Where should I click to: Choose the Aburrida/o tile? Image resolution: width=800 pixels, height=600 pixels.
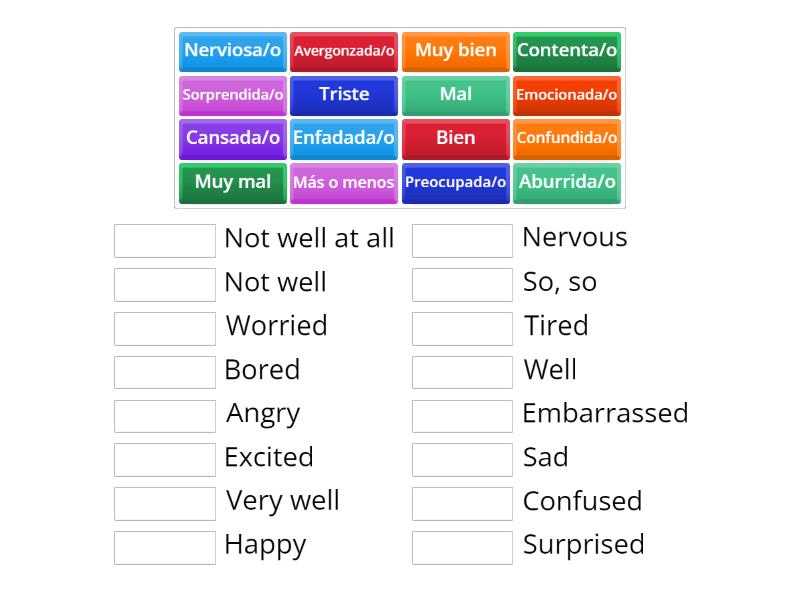click(567, 183)
